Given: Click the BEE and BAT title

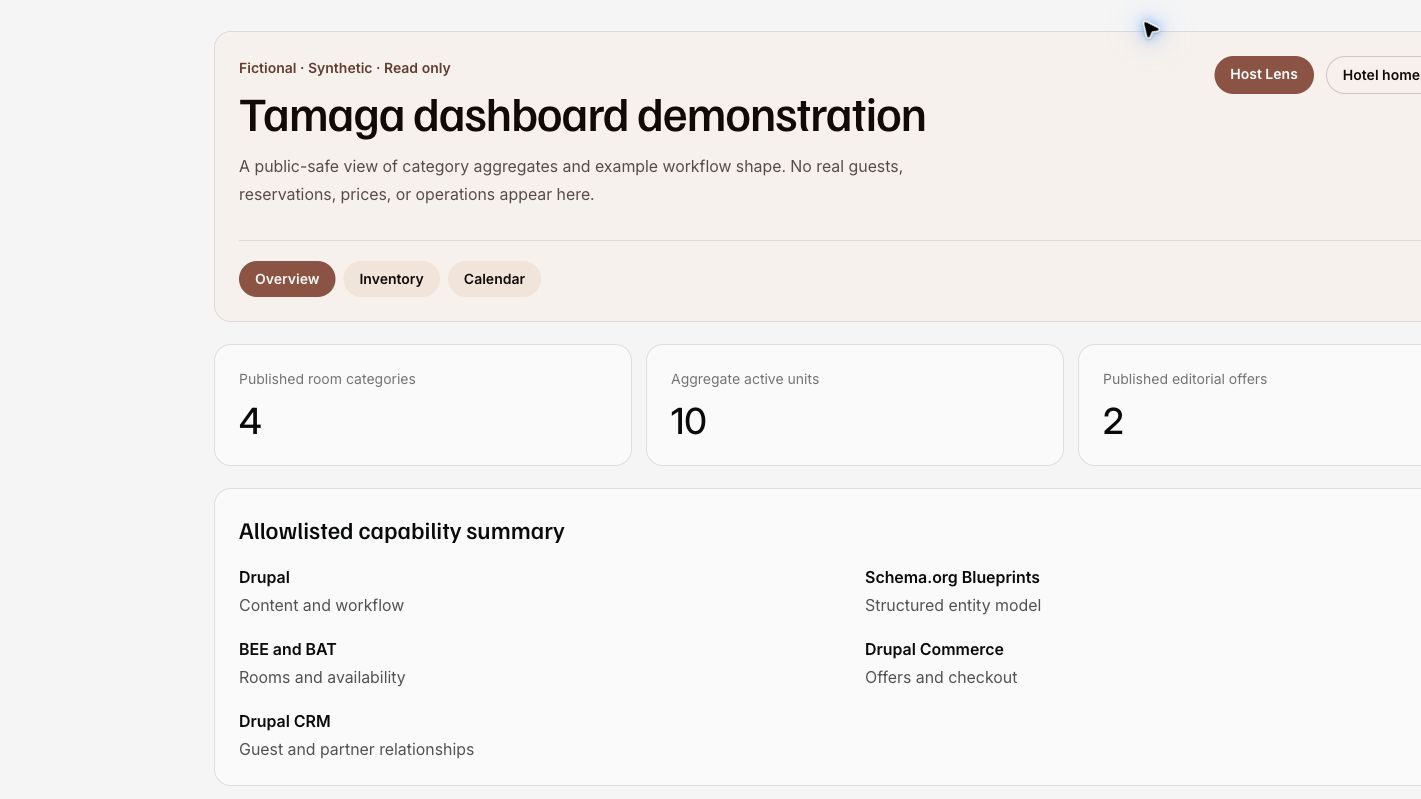Looking at the screenshot, I should pos(287,649).
